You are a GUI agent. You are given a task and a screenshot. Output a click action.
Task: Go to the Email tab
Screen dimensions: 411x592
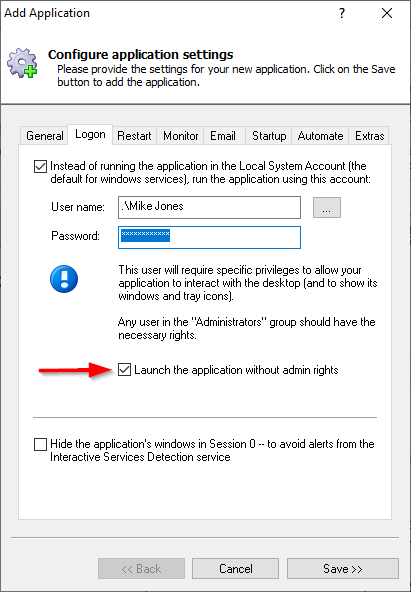coord(223,136)
